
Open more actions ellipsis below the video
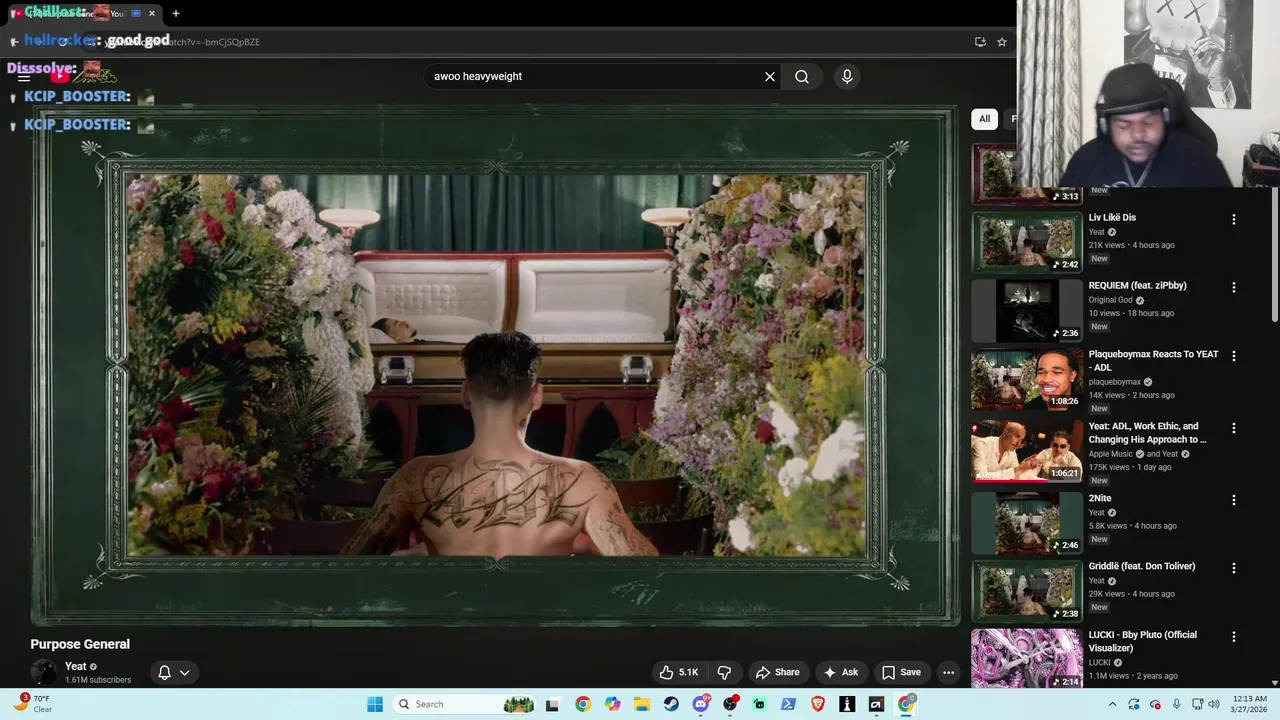[948, 672]
